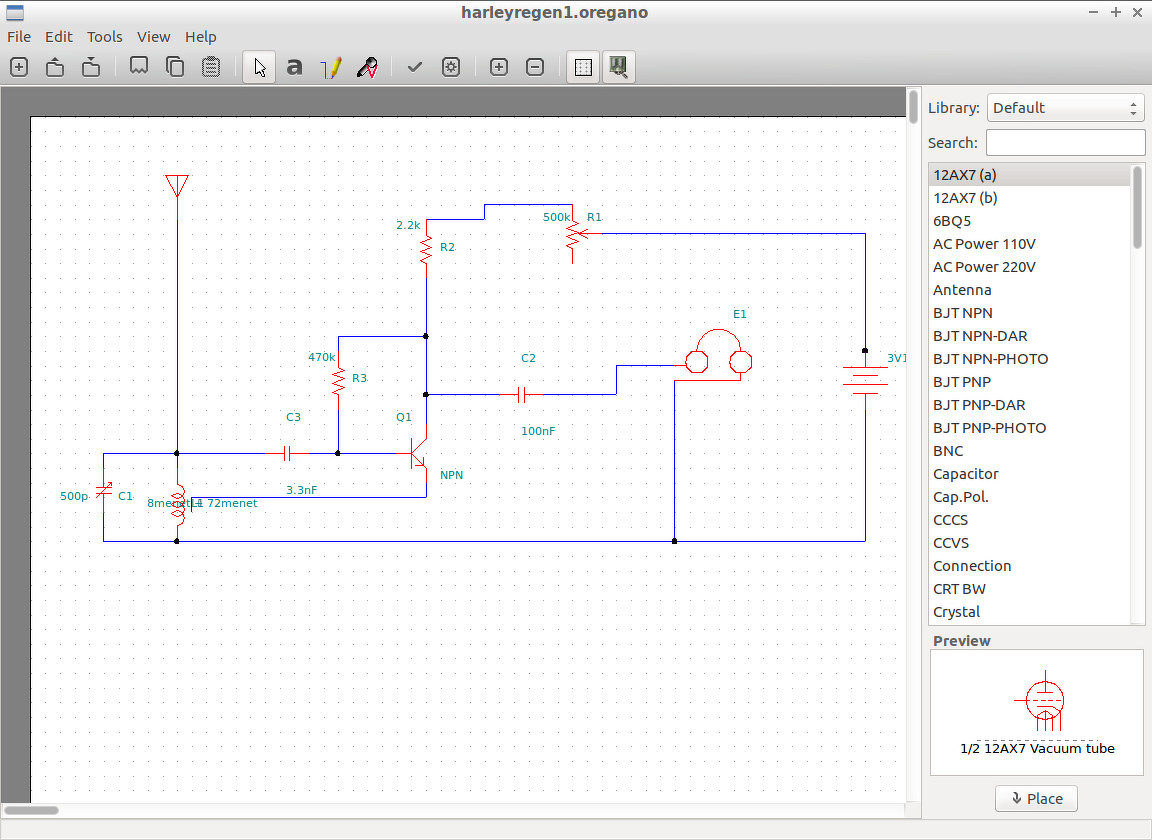
Task: Select CRT BW in the parts list
Action: pos(1029,589)
